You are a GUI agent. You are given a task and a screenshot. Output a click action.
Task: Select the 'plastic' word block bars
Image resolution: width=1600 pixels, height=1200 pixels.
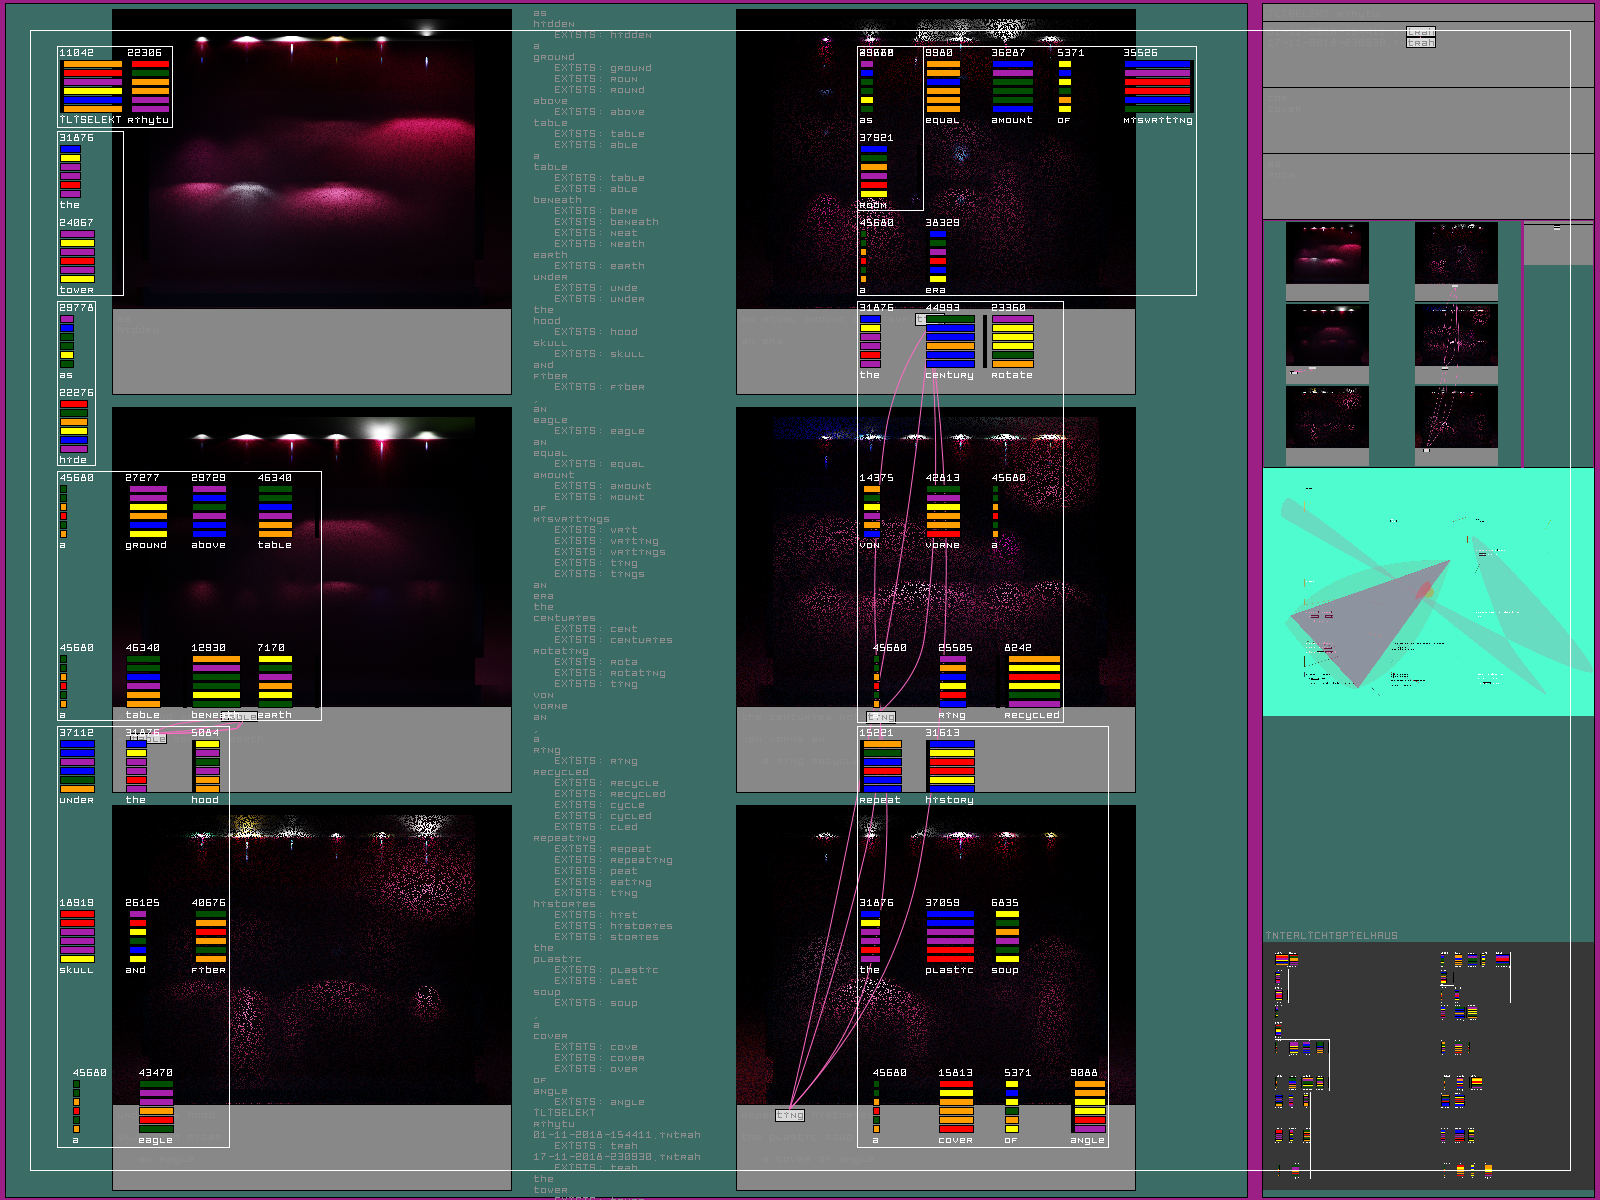[x=949, y=937]
